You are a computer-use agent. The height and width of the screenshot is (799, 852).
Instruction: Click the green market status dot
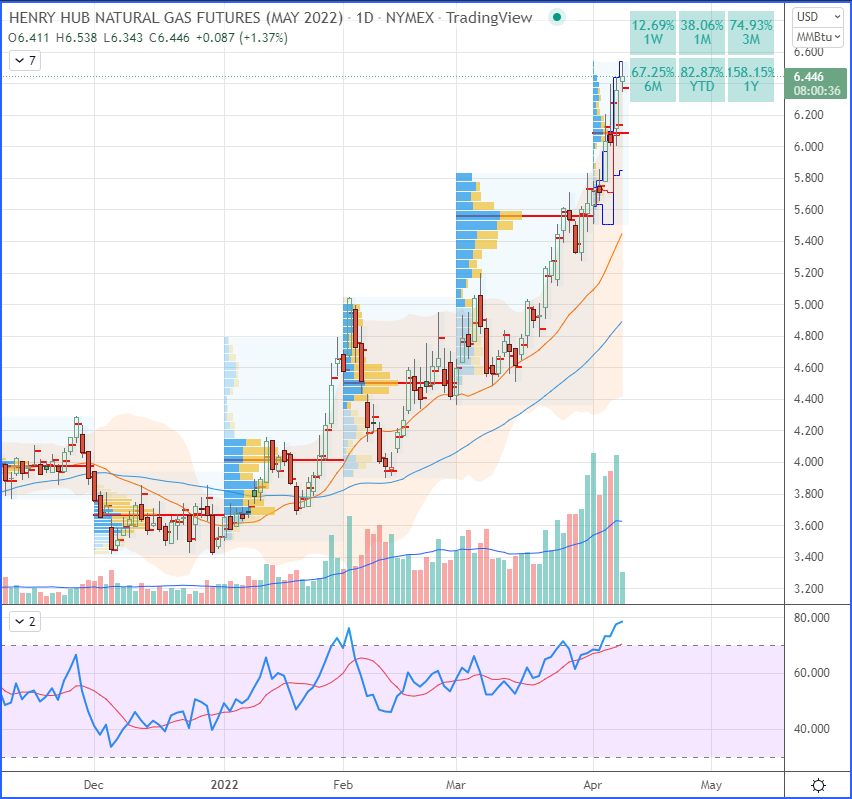[556, 17]
